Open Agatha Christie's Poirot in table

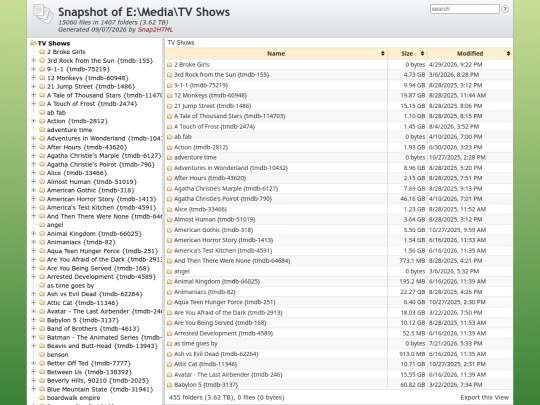pos(223,199)
